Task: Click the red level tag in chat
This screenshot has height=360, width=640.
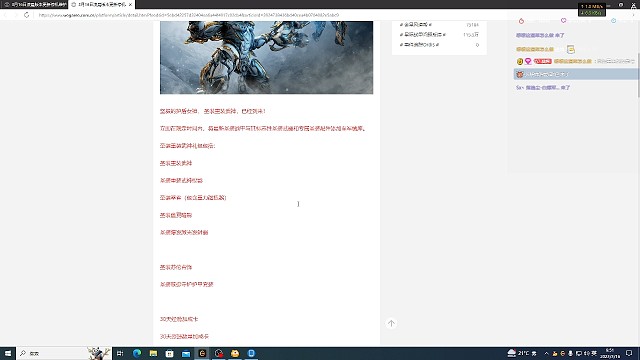Action: [542, 61]
